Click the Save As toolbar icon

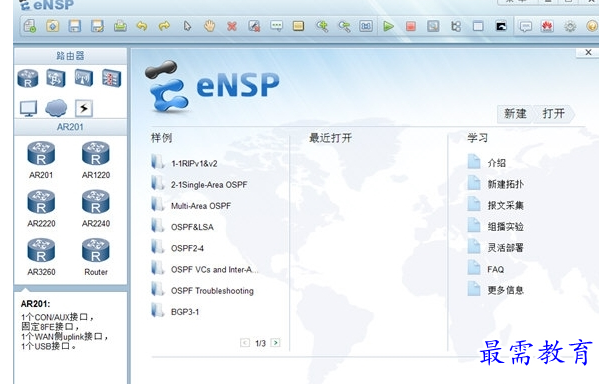click(x=97, y=26)
